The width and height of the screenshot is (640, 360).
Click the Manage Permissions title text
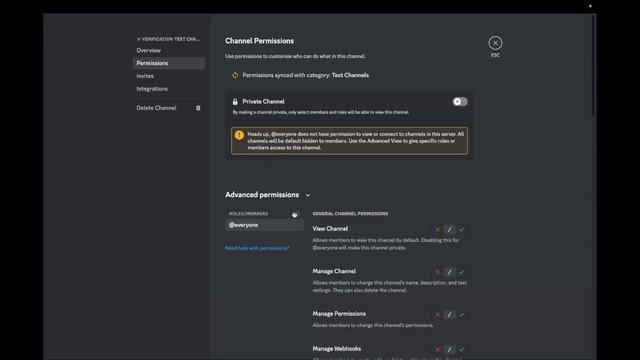pyautogui.click(x=339, y=314)
